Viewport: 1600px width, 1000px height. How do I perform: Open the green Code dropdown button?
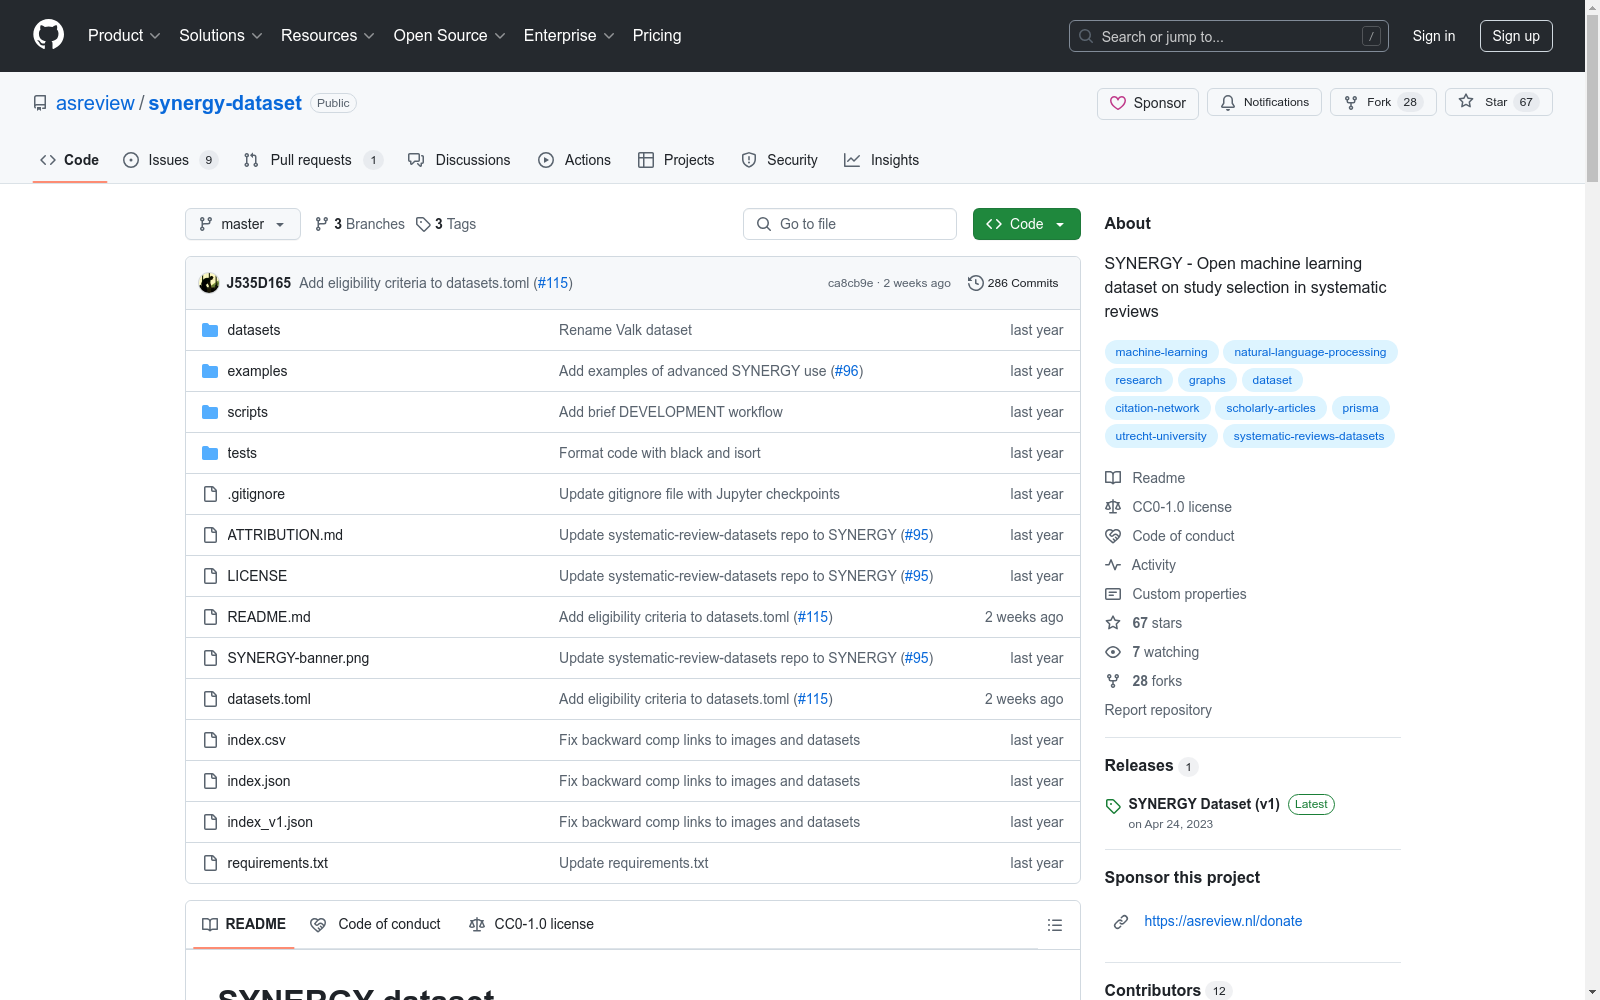point(1027,224)
